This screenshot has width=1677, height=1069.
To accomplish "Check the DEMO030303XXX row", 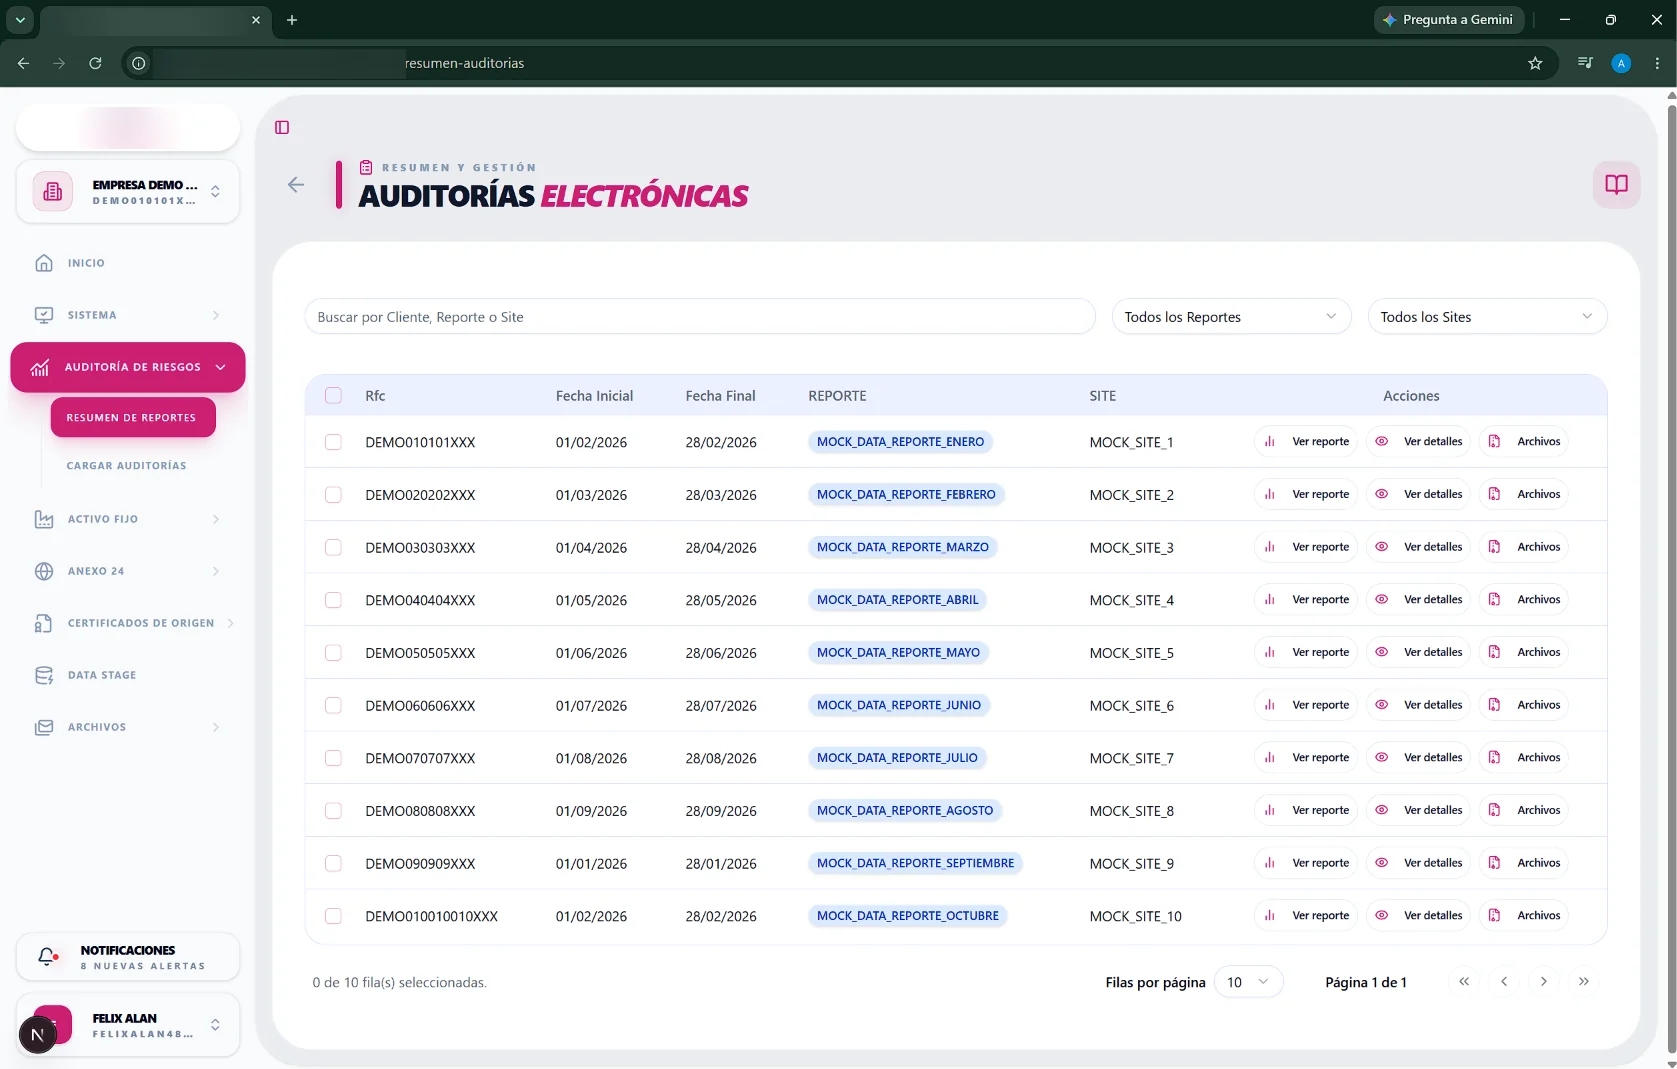I will coord(333,548).
